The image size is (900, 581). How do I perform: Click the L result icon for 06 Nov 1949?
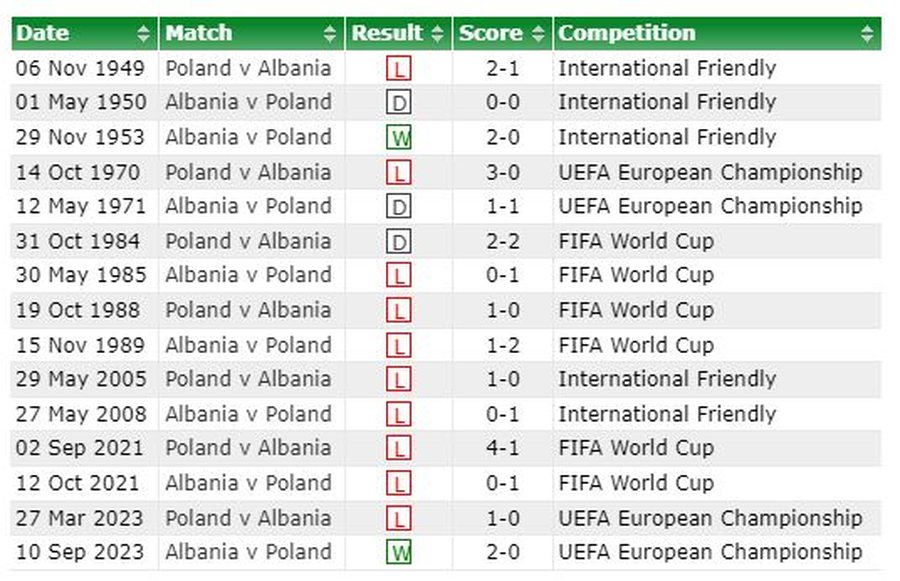(x=399, y=69)
